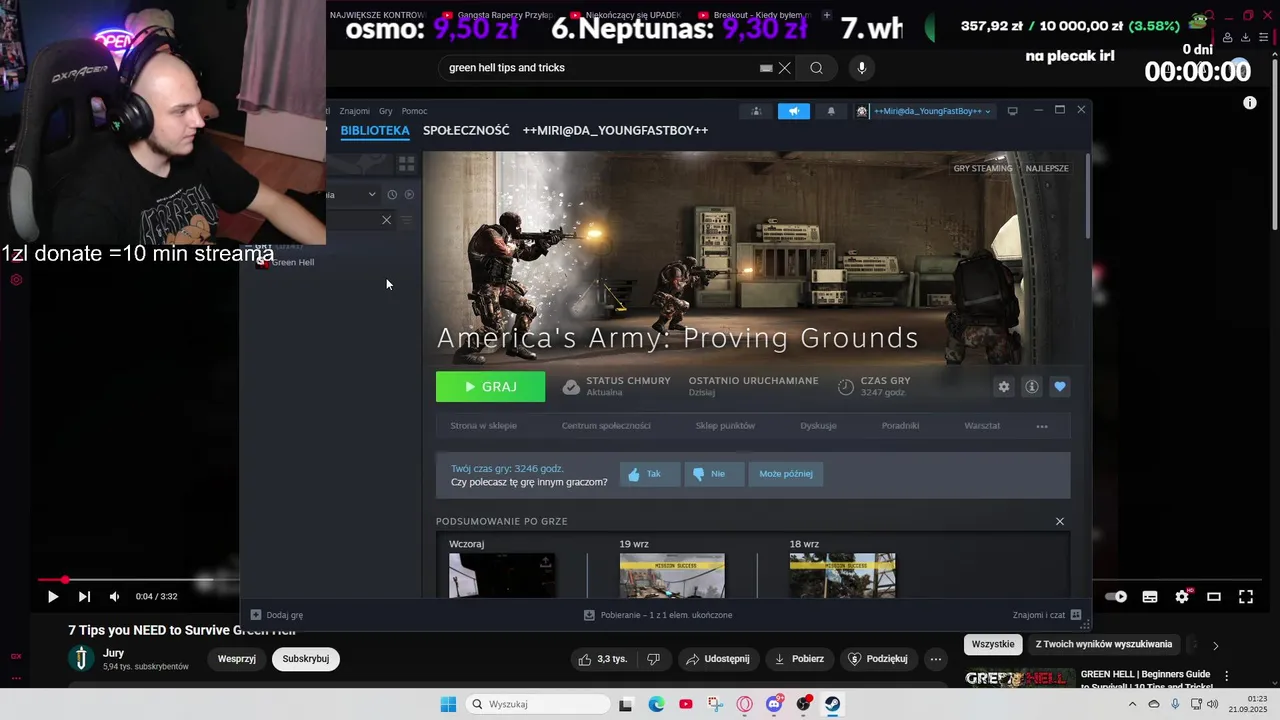Open Steam notifications bell icon

(x=831, y=111)
